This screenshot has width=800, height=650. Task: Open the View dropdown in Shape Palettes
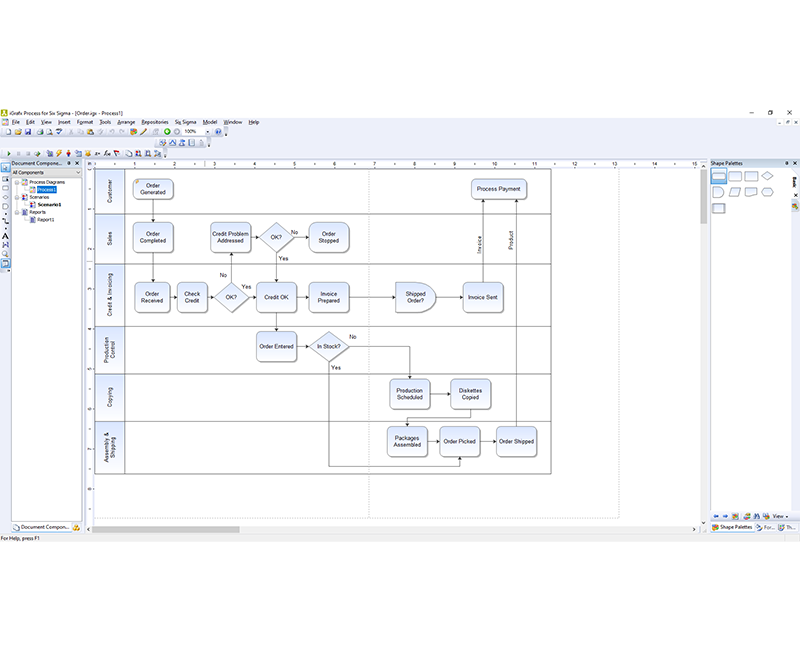pyautogui.click(x=780, y=516)
